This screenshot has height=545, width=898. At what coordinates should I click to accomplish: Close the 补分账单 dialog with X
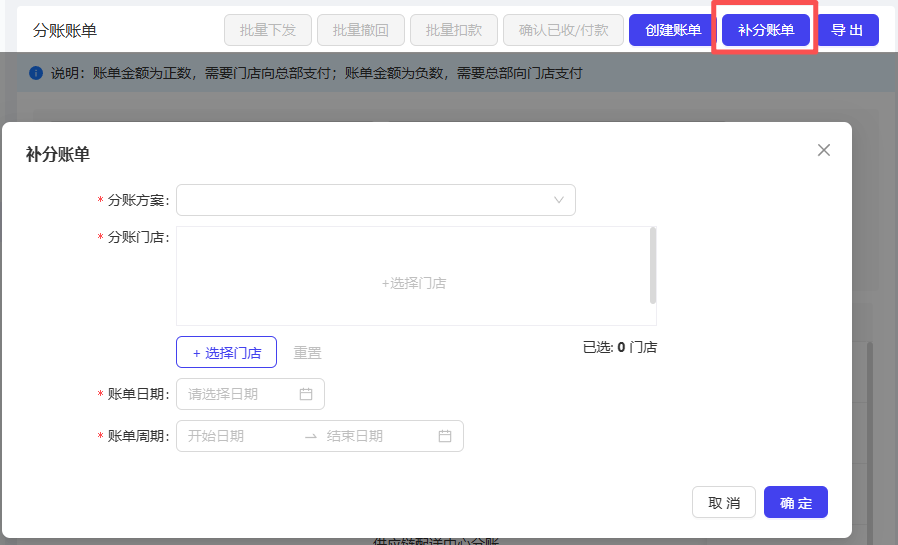[x=824, y=150]
